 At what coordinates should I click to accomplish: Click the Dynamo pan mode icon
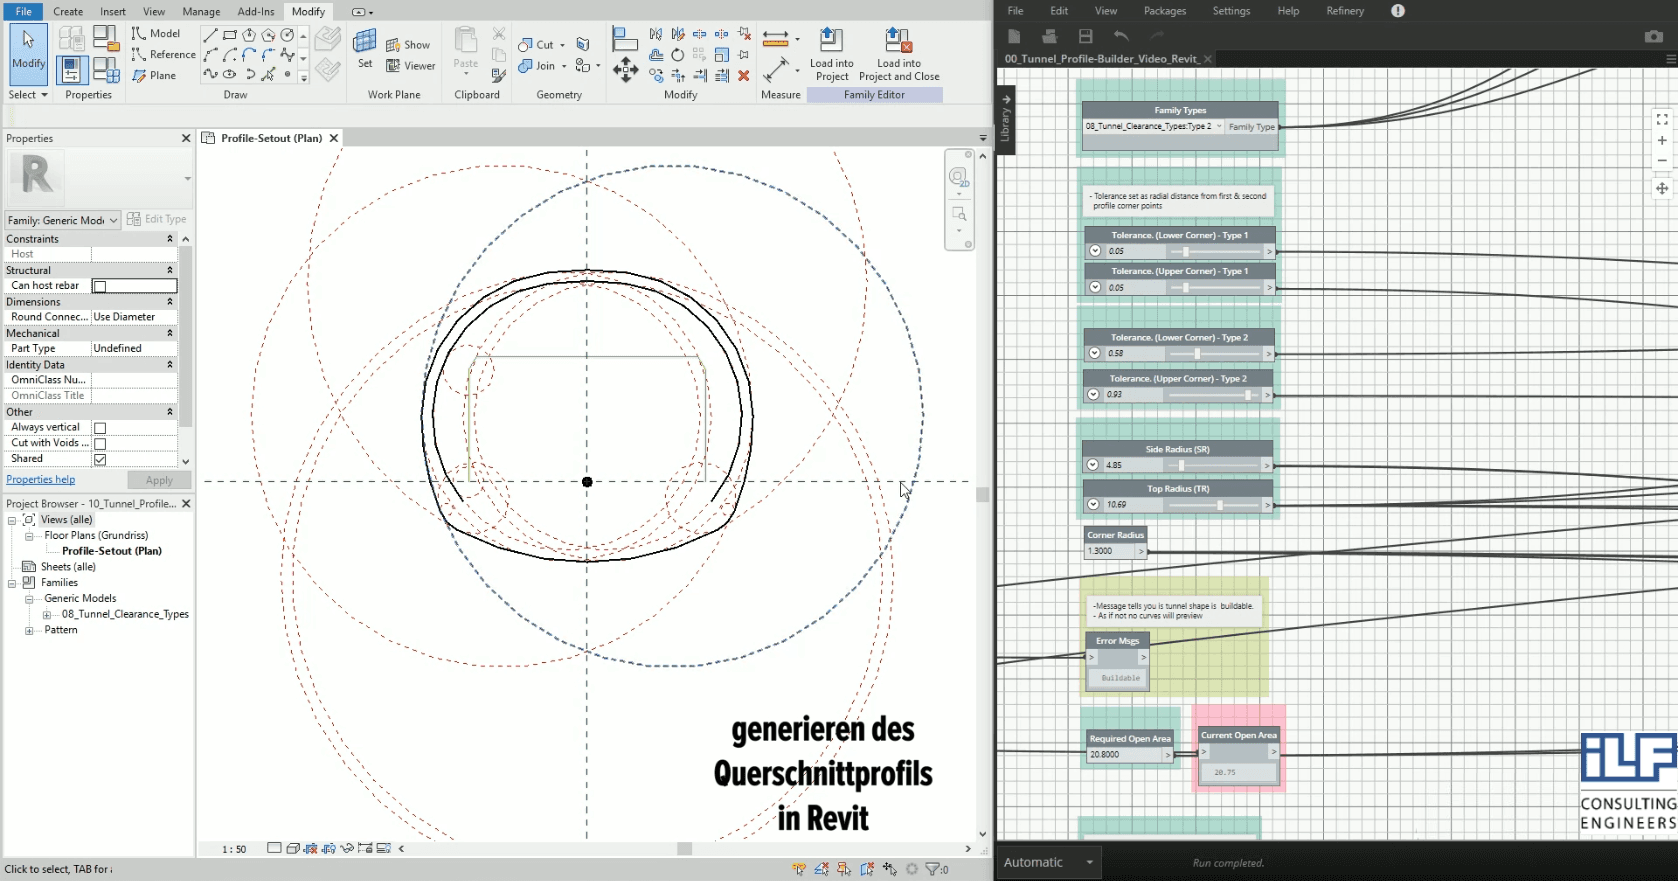point(1662,188)
